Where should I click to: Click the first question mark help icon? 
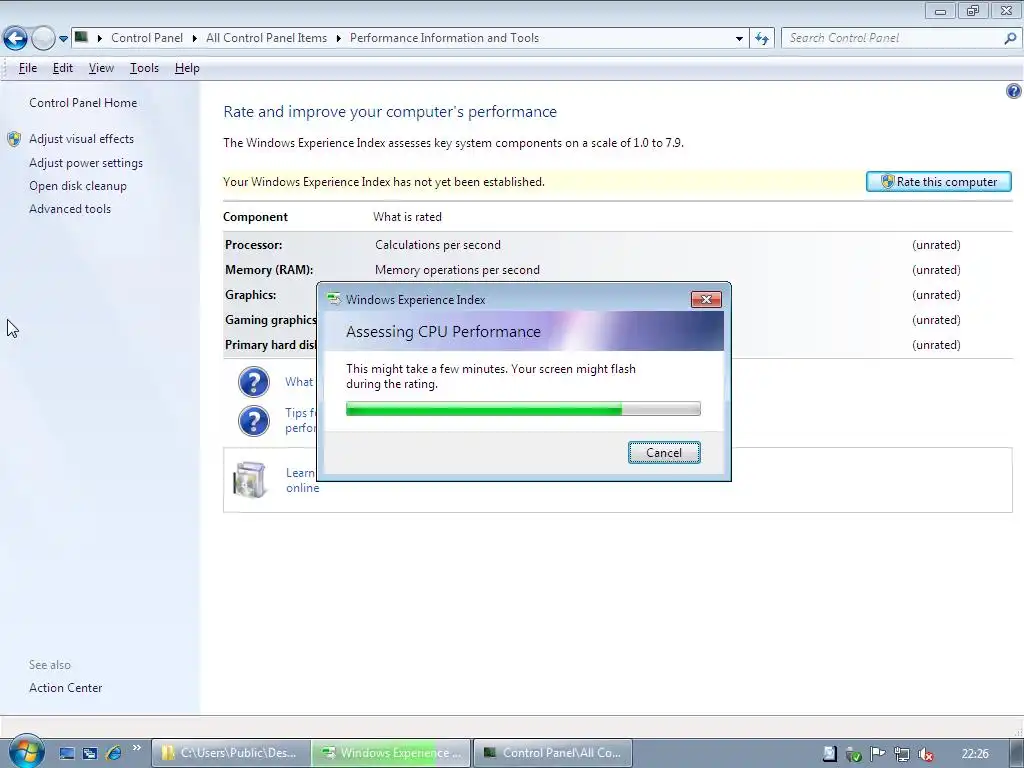click(x=253, y=382)
